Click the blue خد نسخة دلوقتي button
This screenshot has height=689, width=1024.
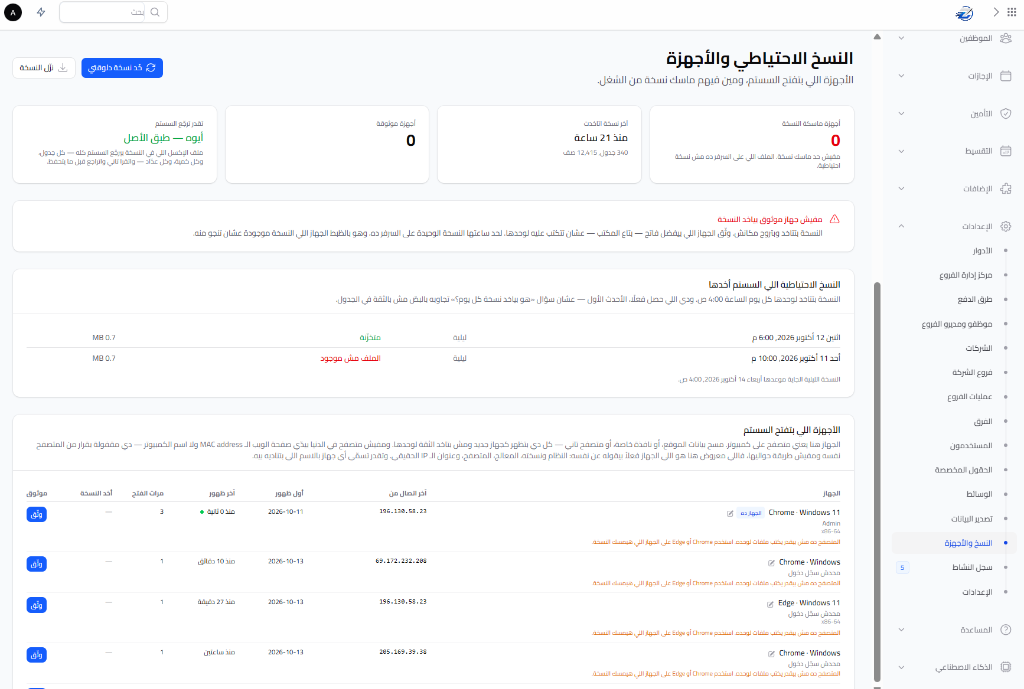click(x=122, y=68)
